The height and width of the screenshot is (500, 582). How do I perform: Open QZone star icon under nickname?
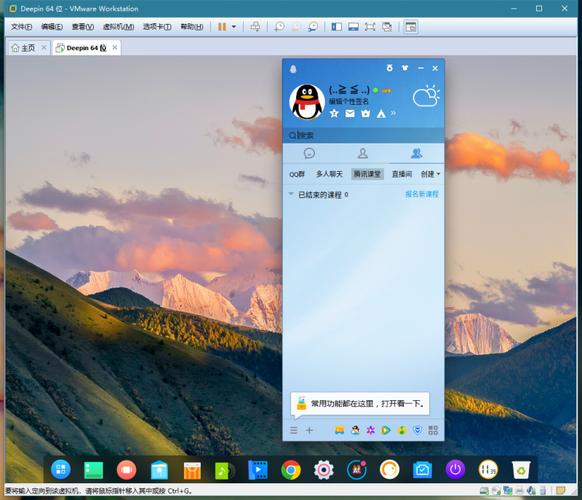334,113
